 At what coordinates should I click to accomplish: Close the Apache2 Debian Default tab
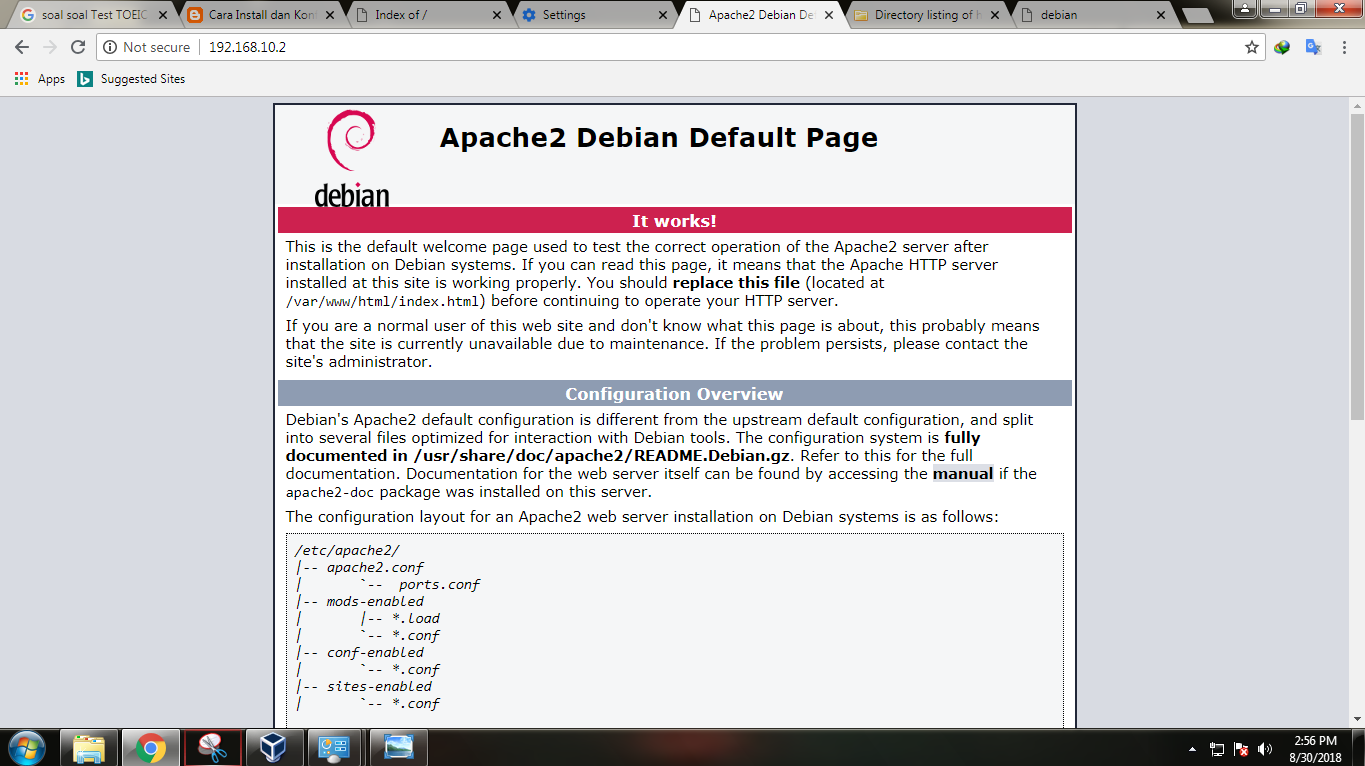[828, 15]
